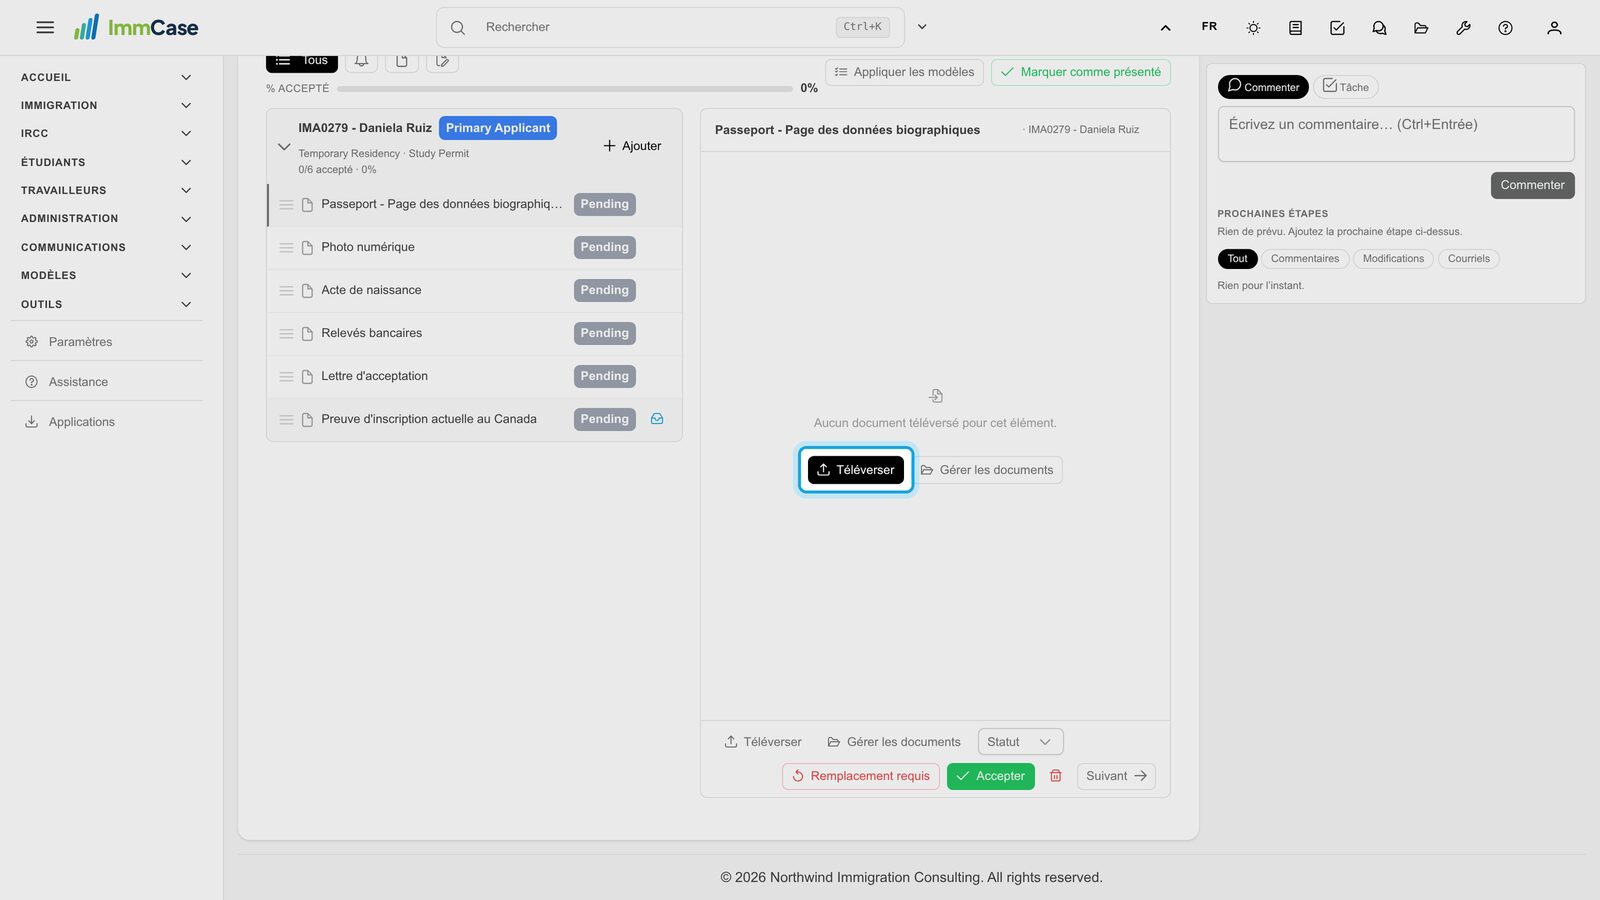Open the notes book icon in header

coord(1295,28)
